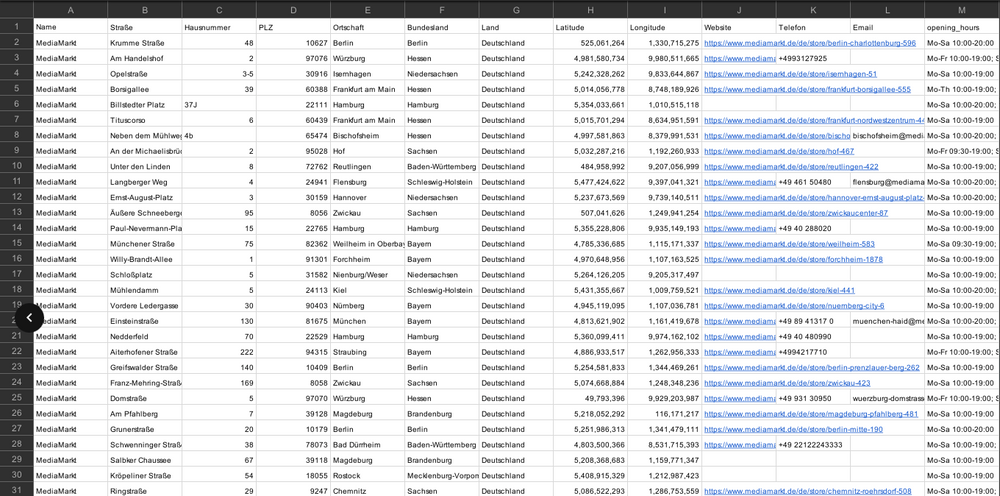This screenshot has height=496, width=1000.
Task: Select the '37J' house number cell
Action: pyautogui.click(x=219, y=105)
